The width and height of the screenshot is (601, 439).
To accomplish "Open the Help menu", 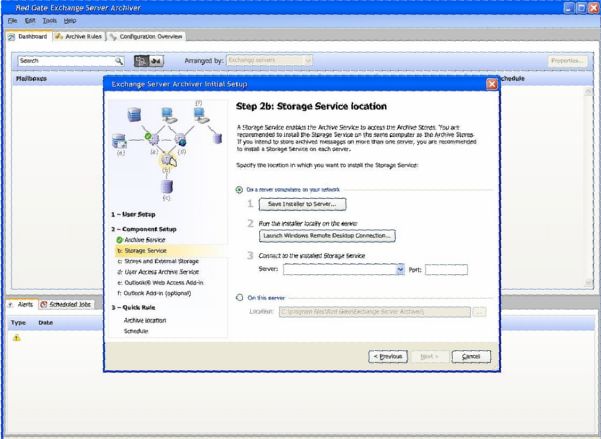I will [70, 21].
